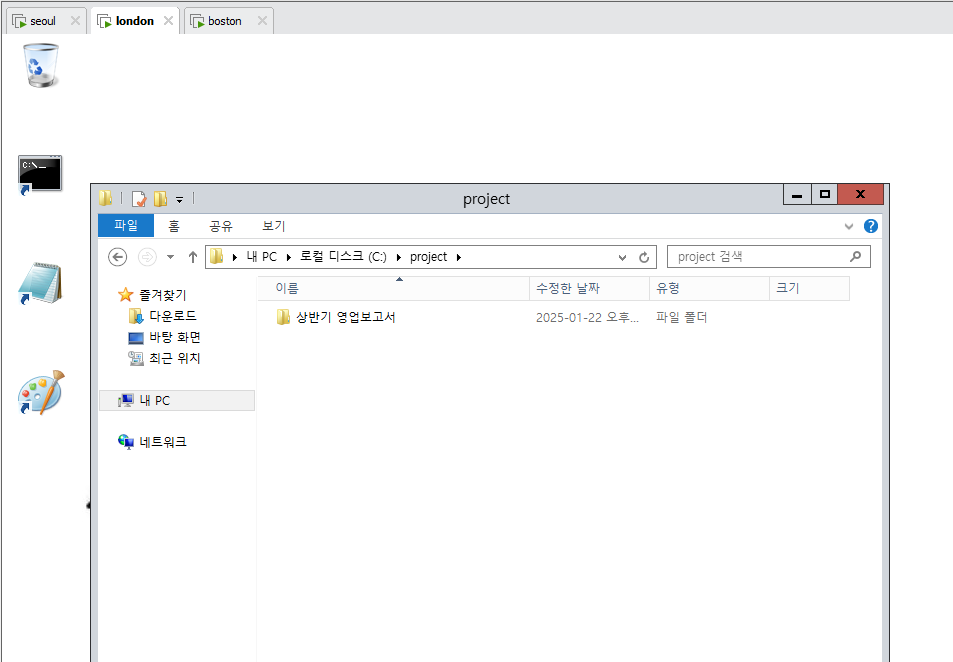Select 즐겨찾기 in the navigation pane

click(162, 295)
